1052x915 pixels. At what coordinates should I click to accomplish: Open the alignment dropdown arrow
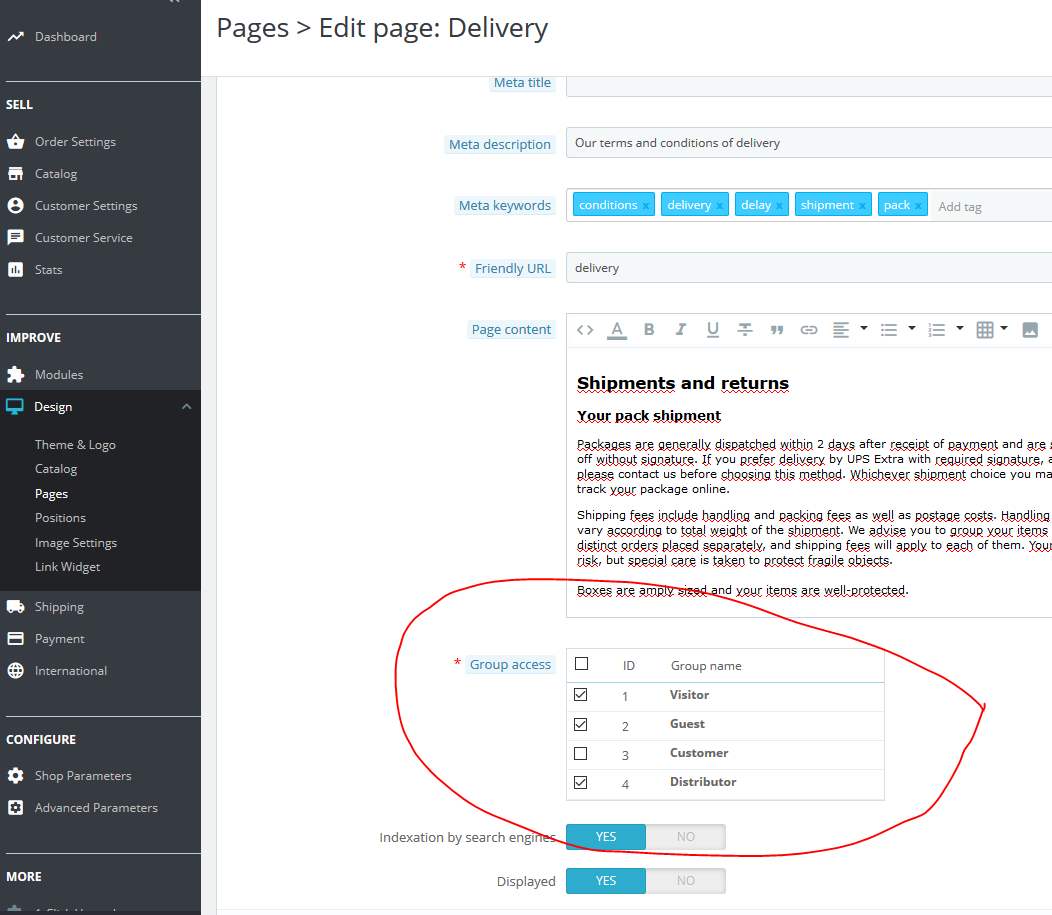(x=864, y=328)
